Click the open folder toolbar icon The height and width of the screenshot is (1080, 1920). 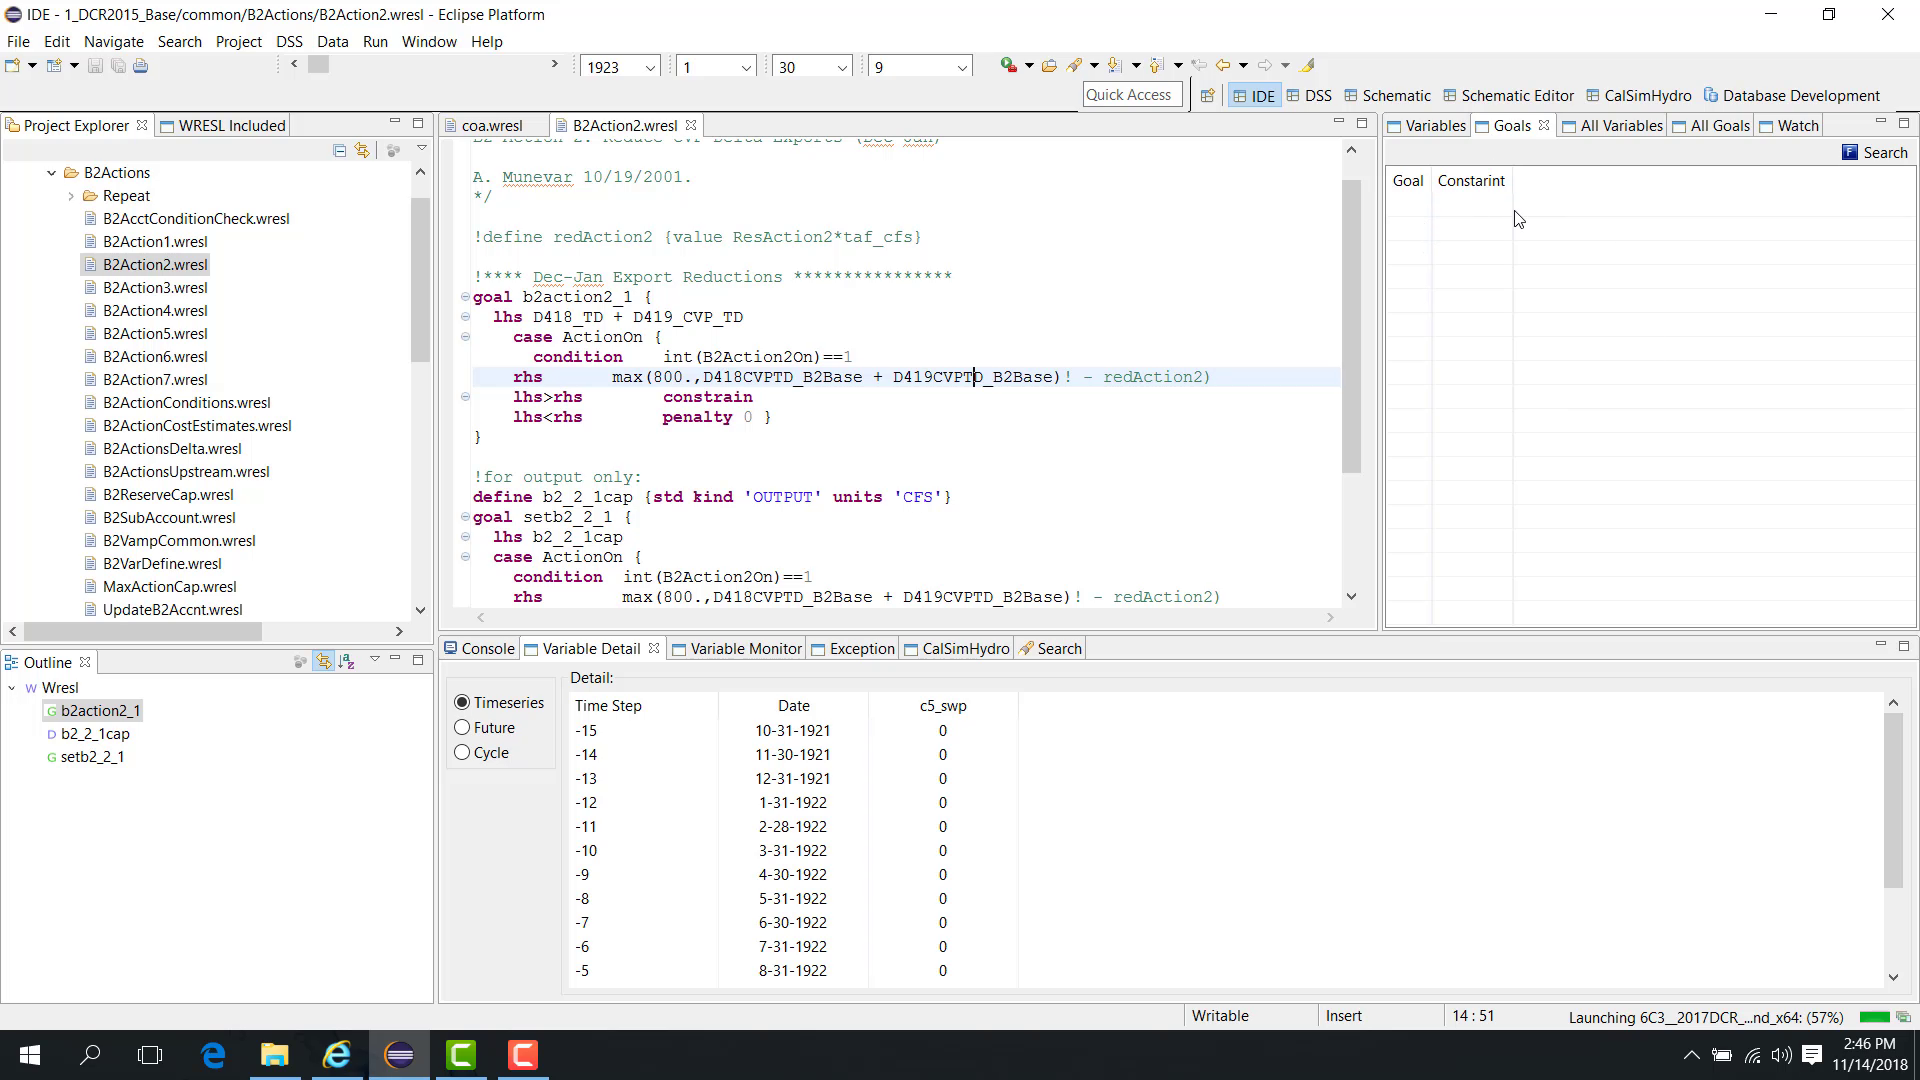[1049, 66]
